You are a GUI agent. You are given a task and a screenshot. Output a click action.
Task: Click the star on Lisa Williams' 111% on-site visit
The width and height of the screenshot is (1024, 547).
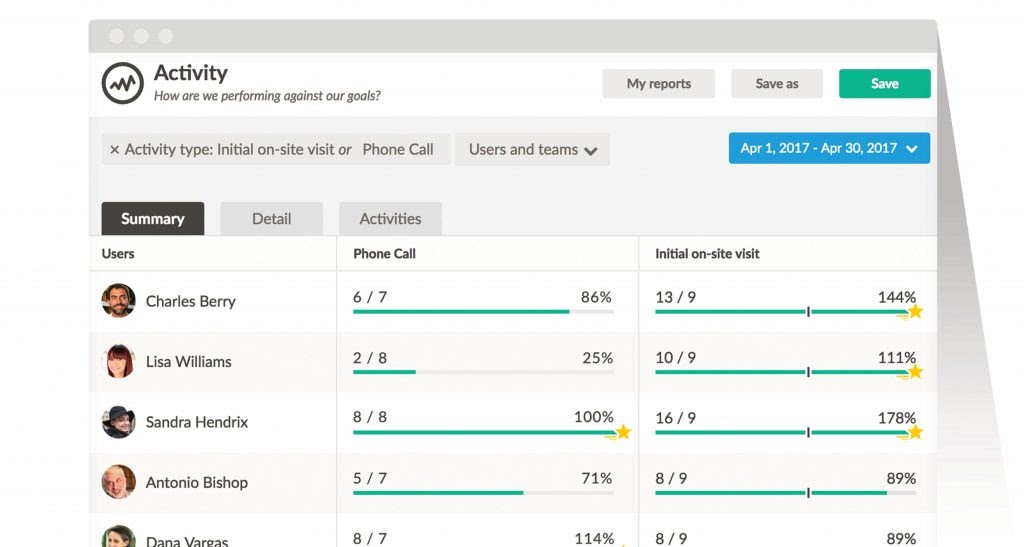[916, 371]
